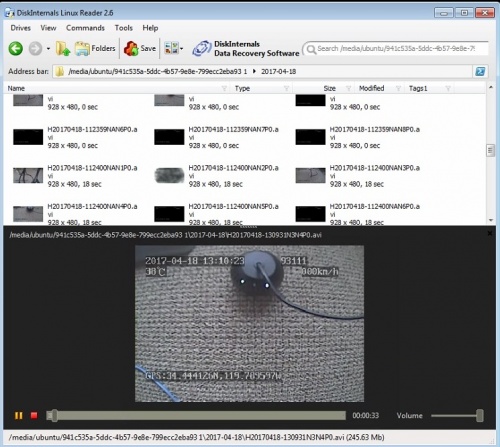Stop playback with the red stop button
The width and height of the screenshot is (500, 447).
[34, 415]
